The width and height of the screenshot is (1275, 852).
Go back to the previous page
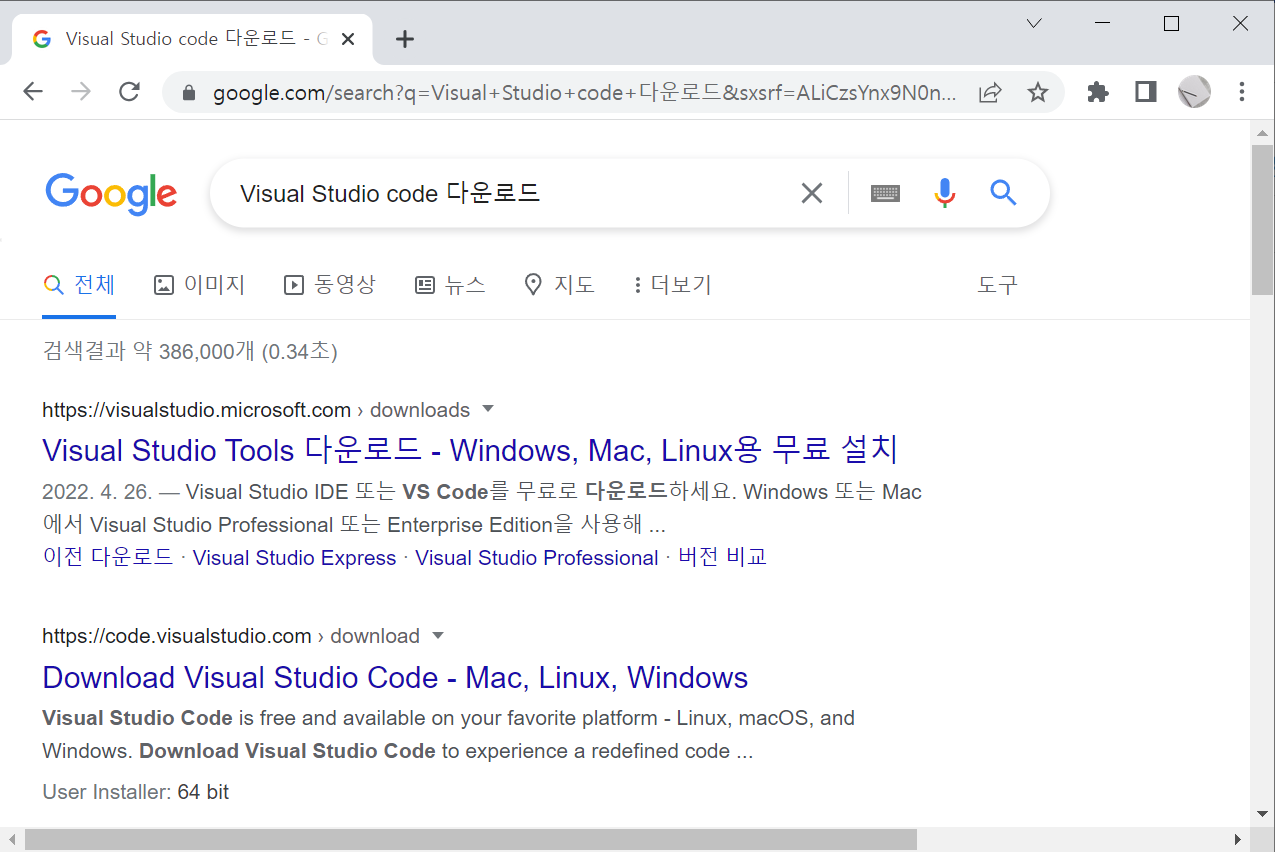tap(33, 92)
